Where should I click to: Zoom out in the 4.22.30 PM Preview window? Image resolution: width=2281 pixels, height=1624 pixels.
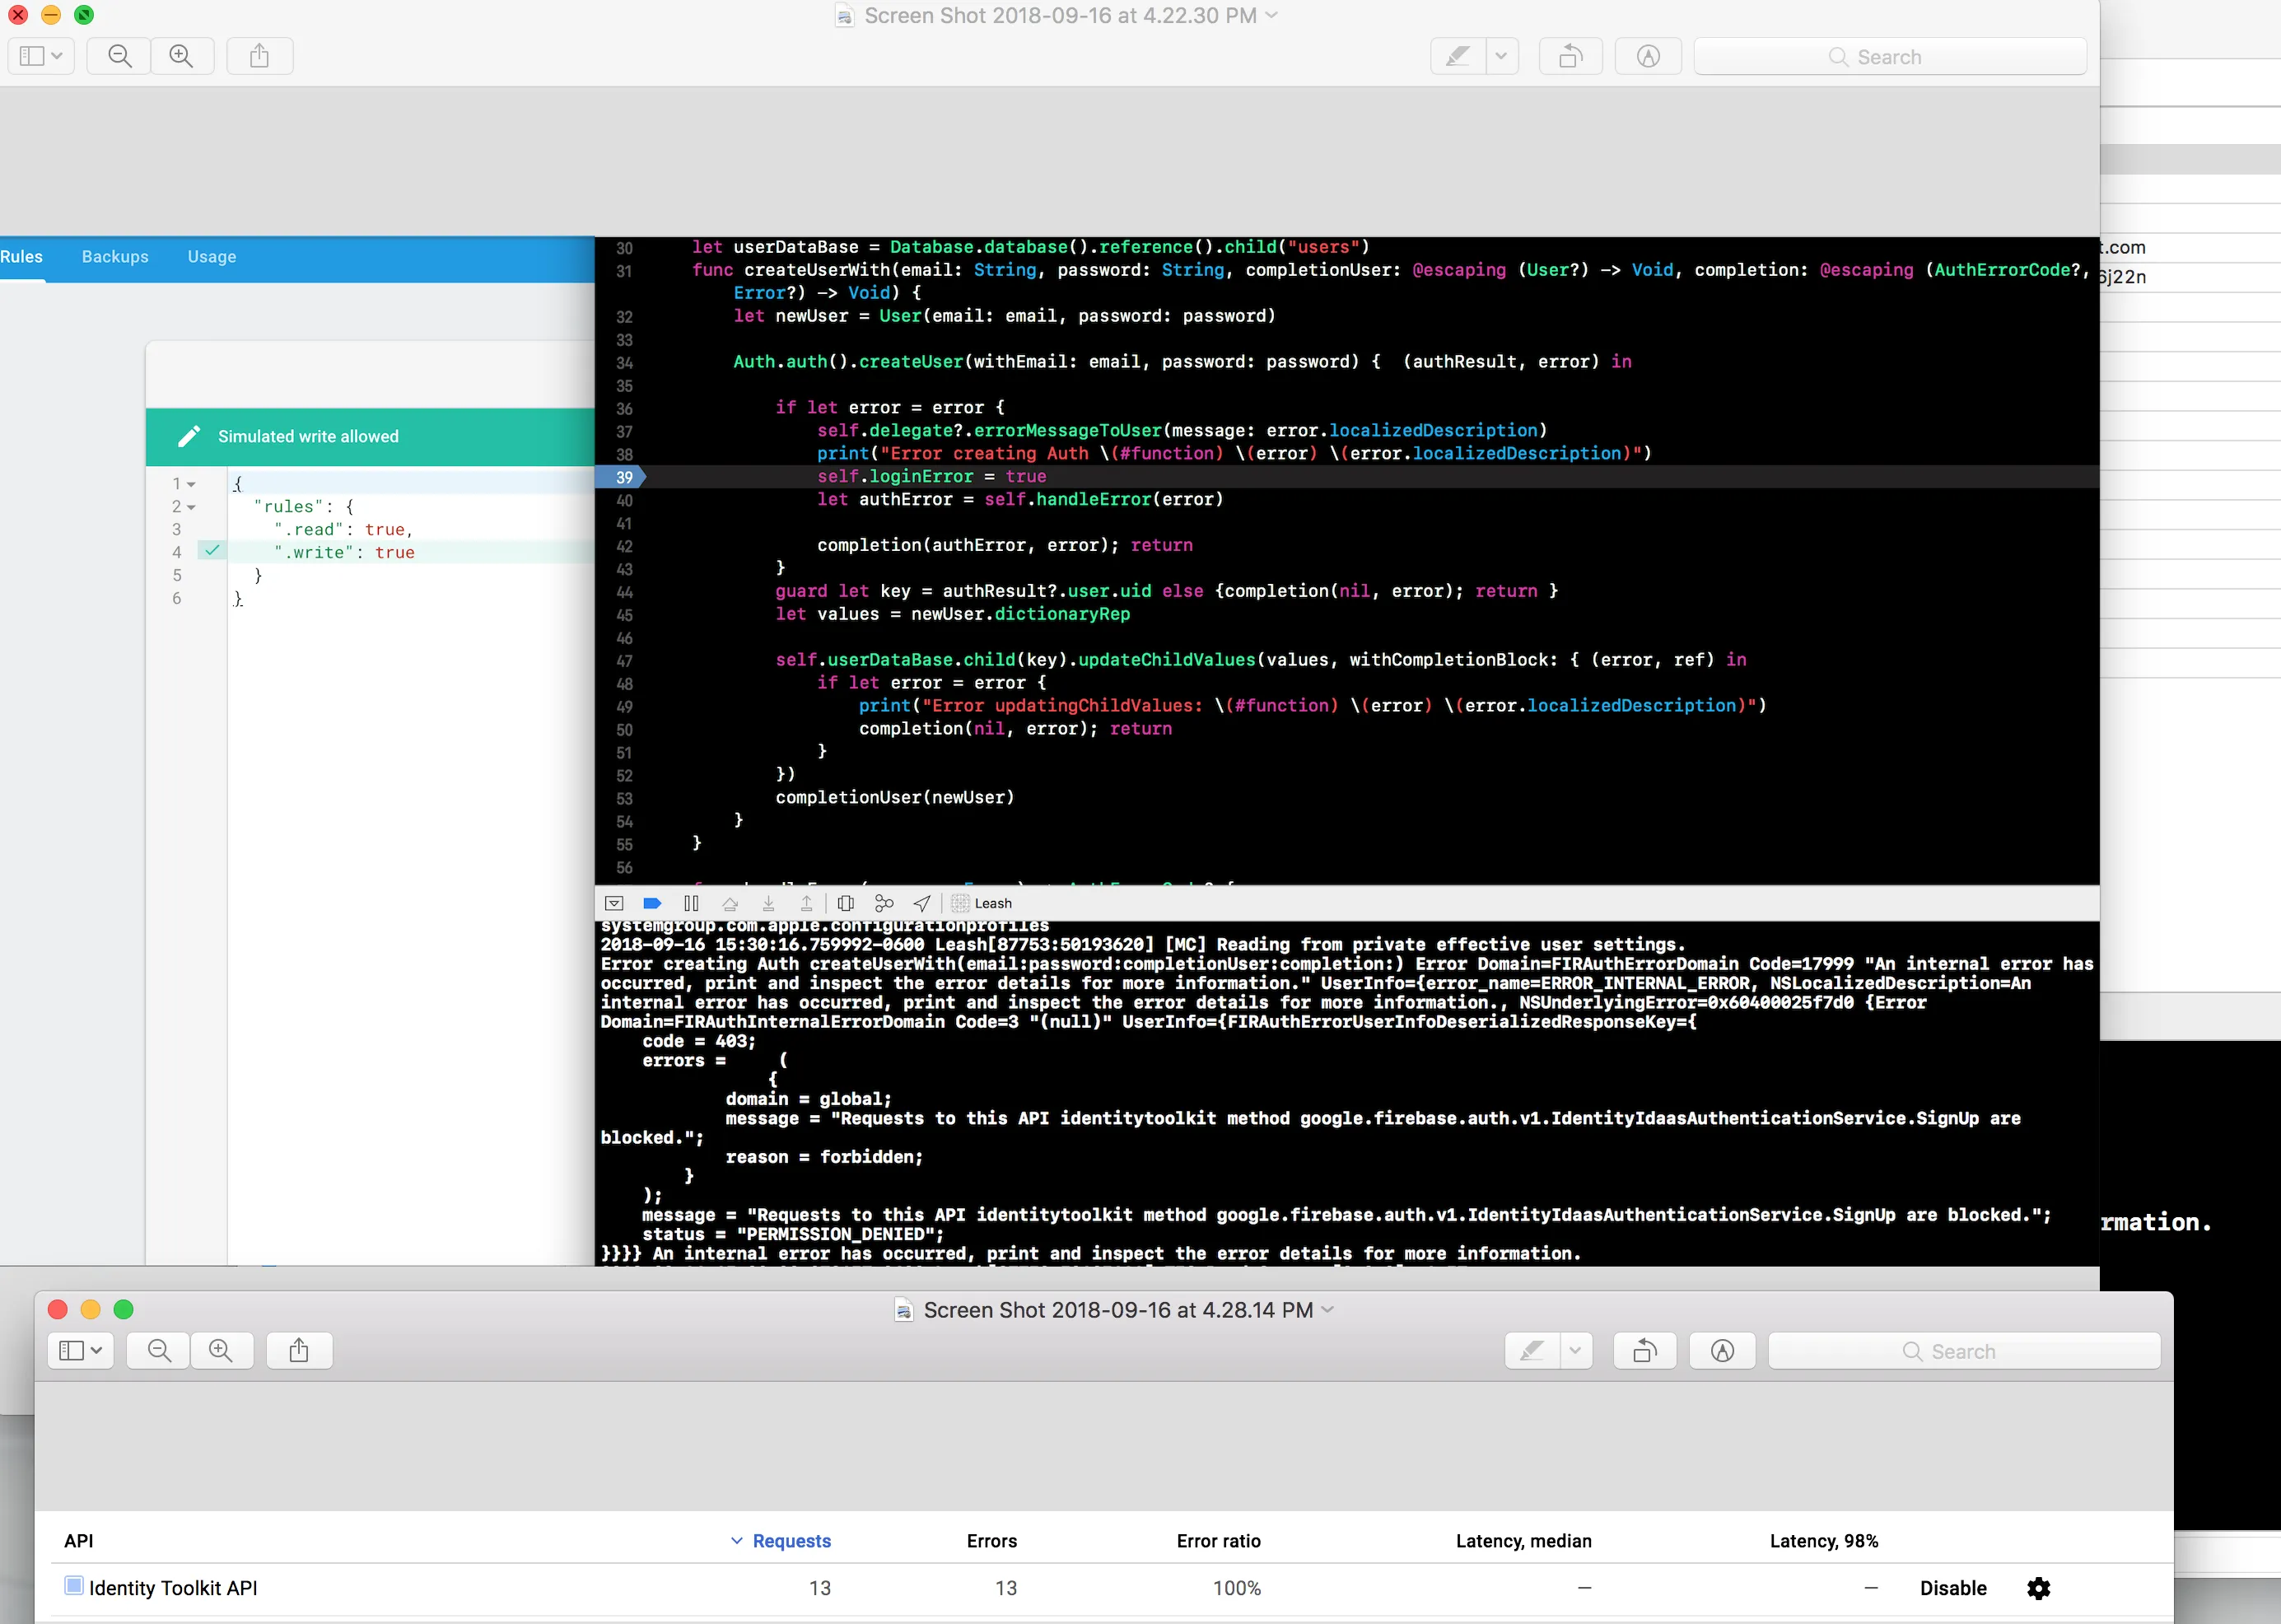120,56
